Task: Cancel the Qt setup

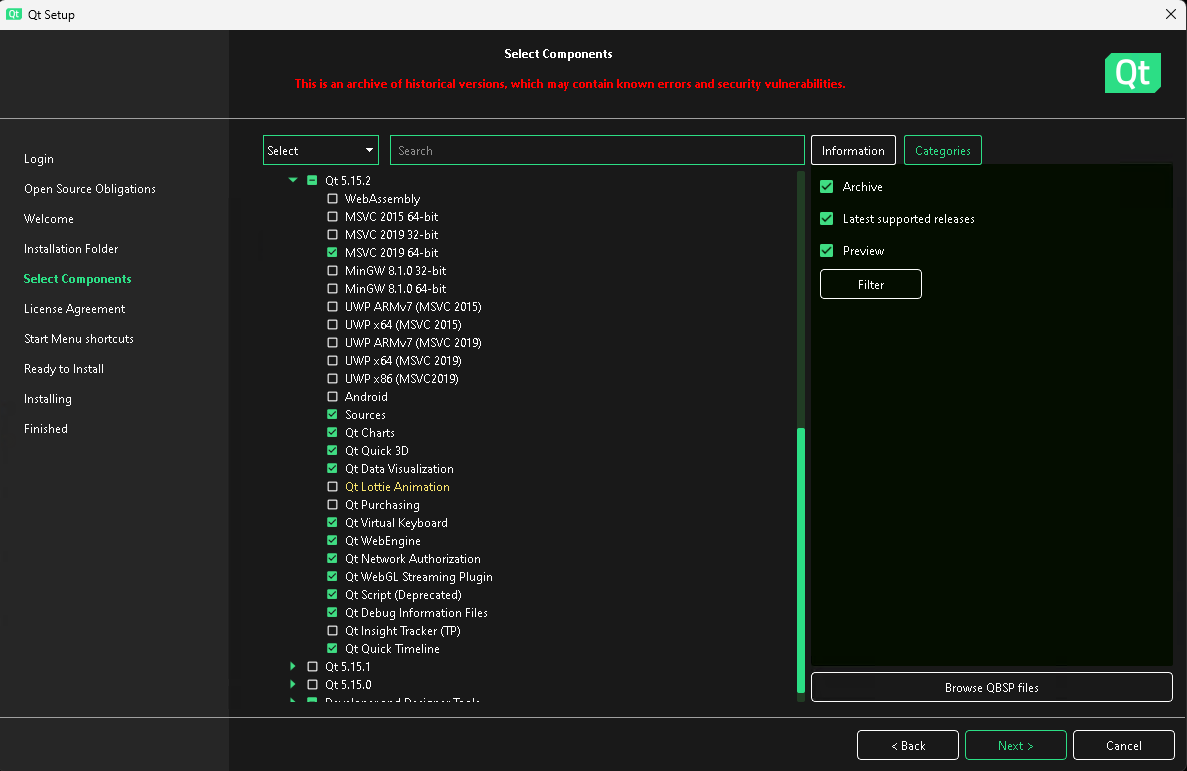Action: tap(1123, 745)
